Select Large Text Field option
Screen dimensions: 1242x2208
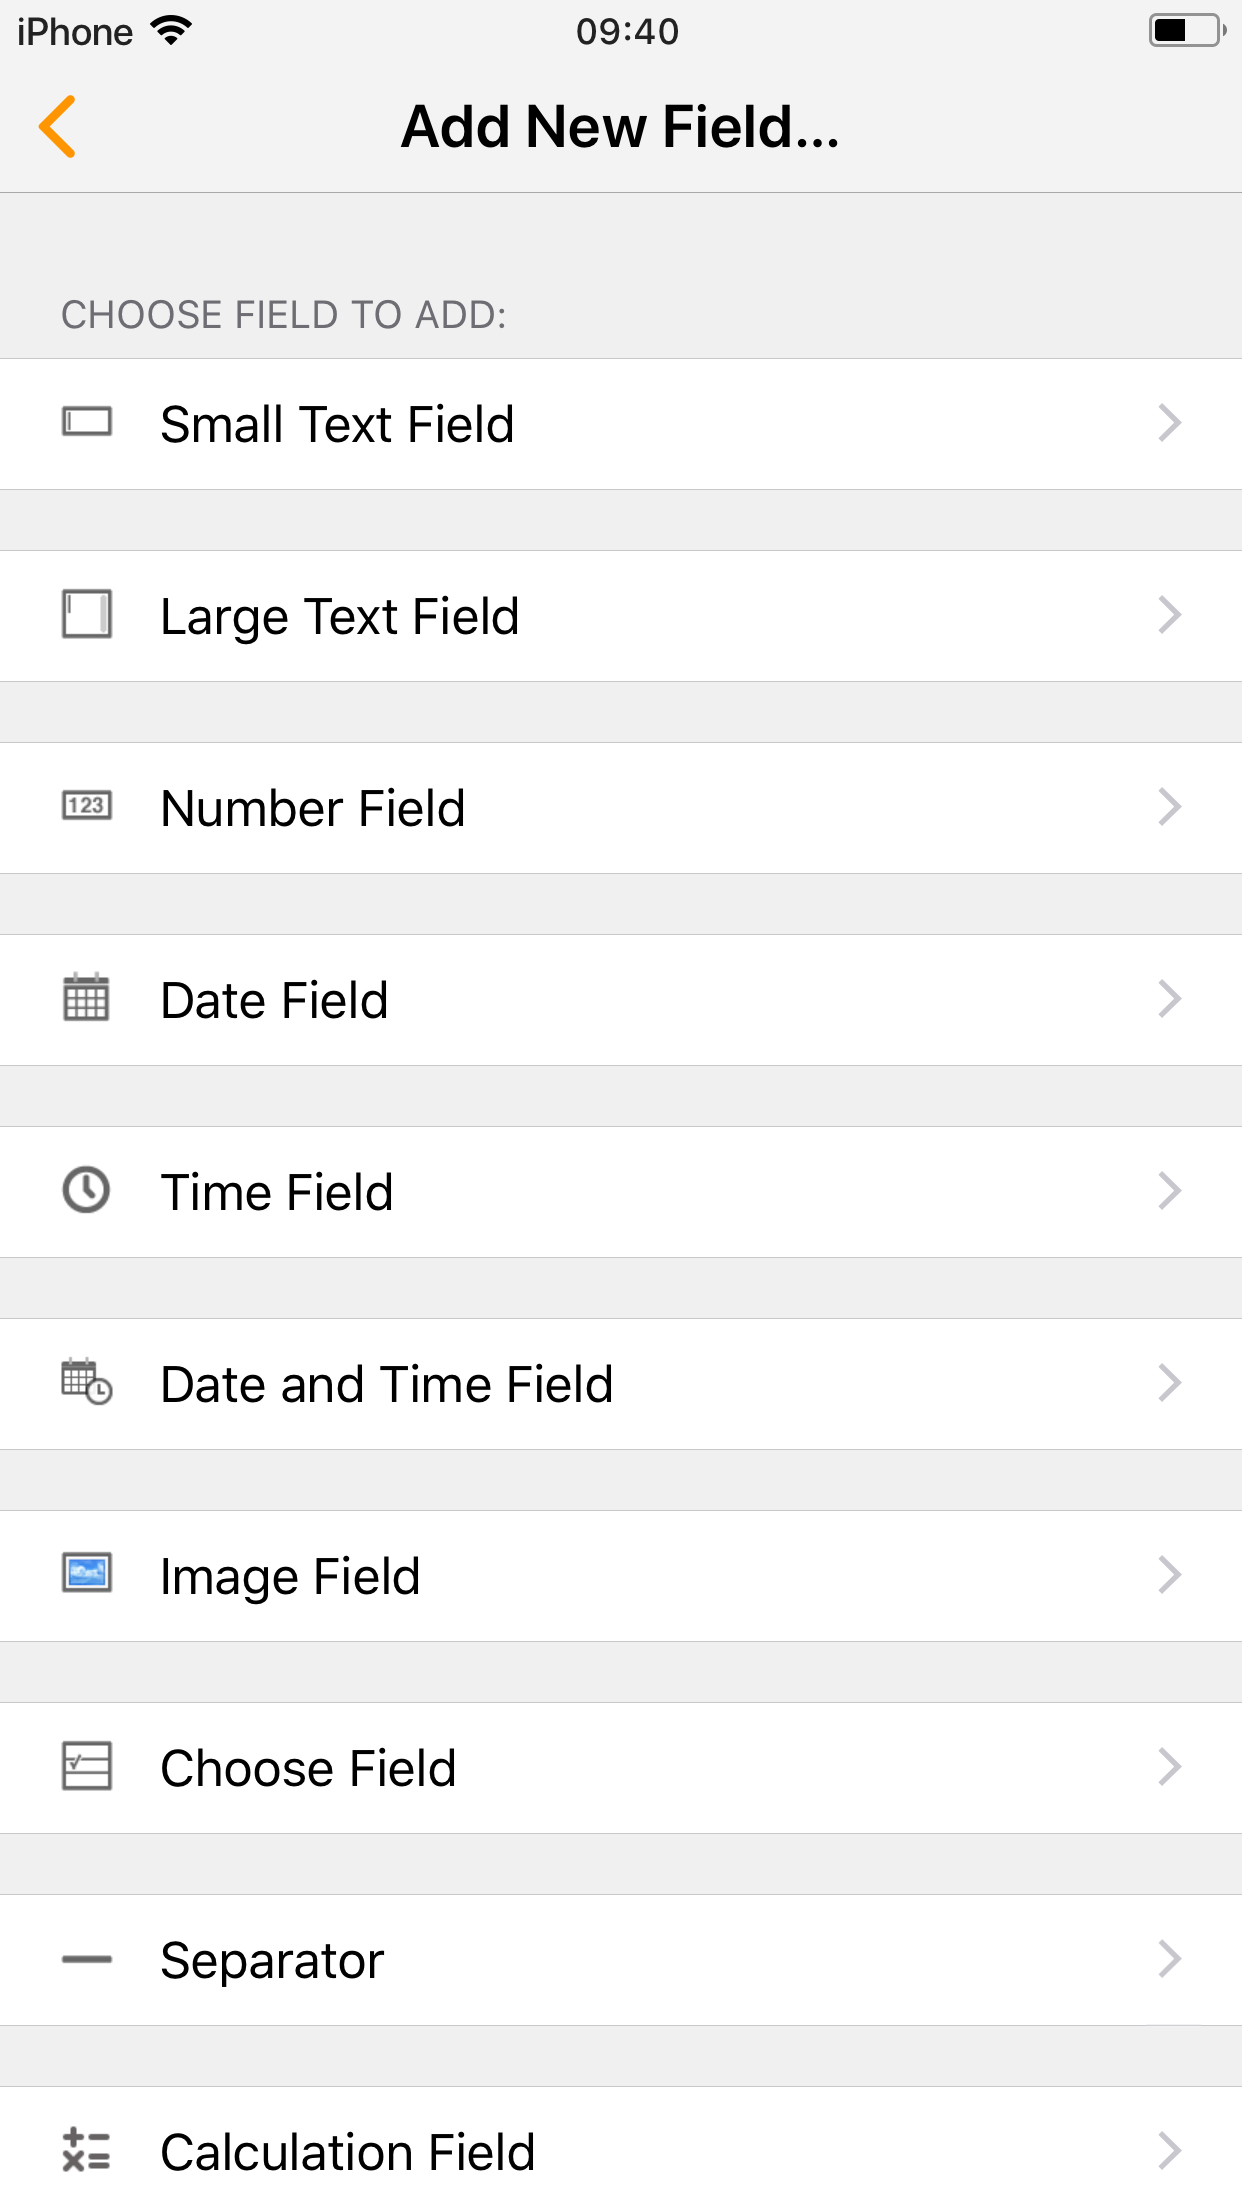click(x=340, y=616)
